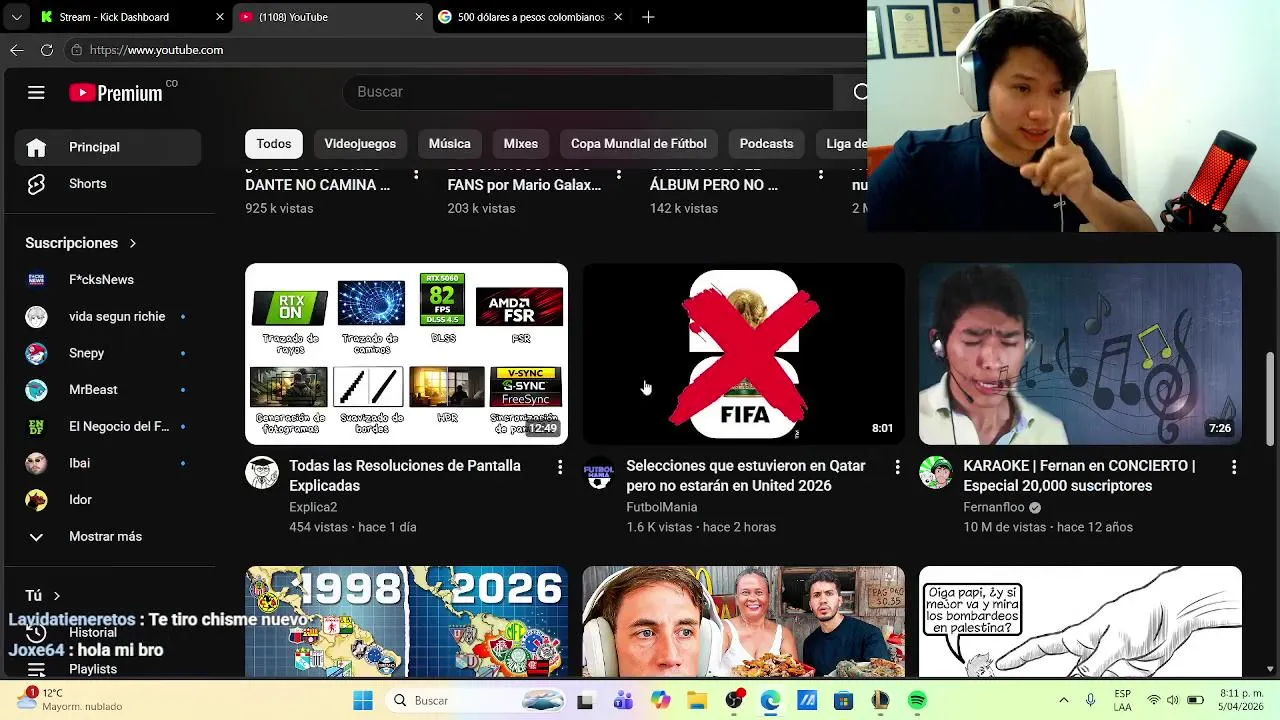The height and width of the screenshot is (720, 1280).
Task: Click the YouTube Buscar search field
Action: (590, 92)
